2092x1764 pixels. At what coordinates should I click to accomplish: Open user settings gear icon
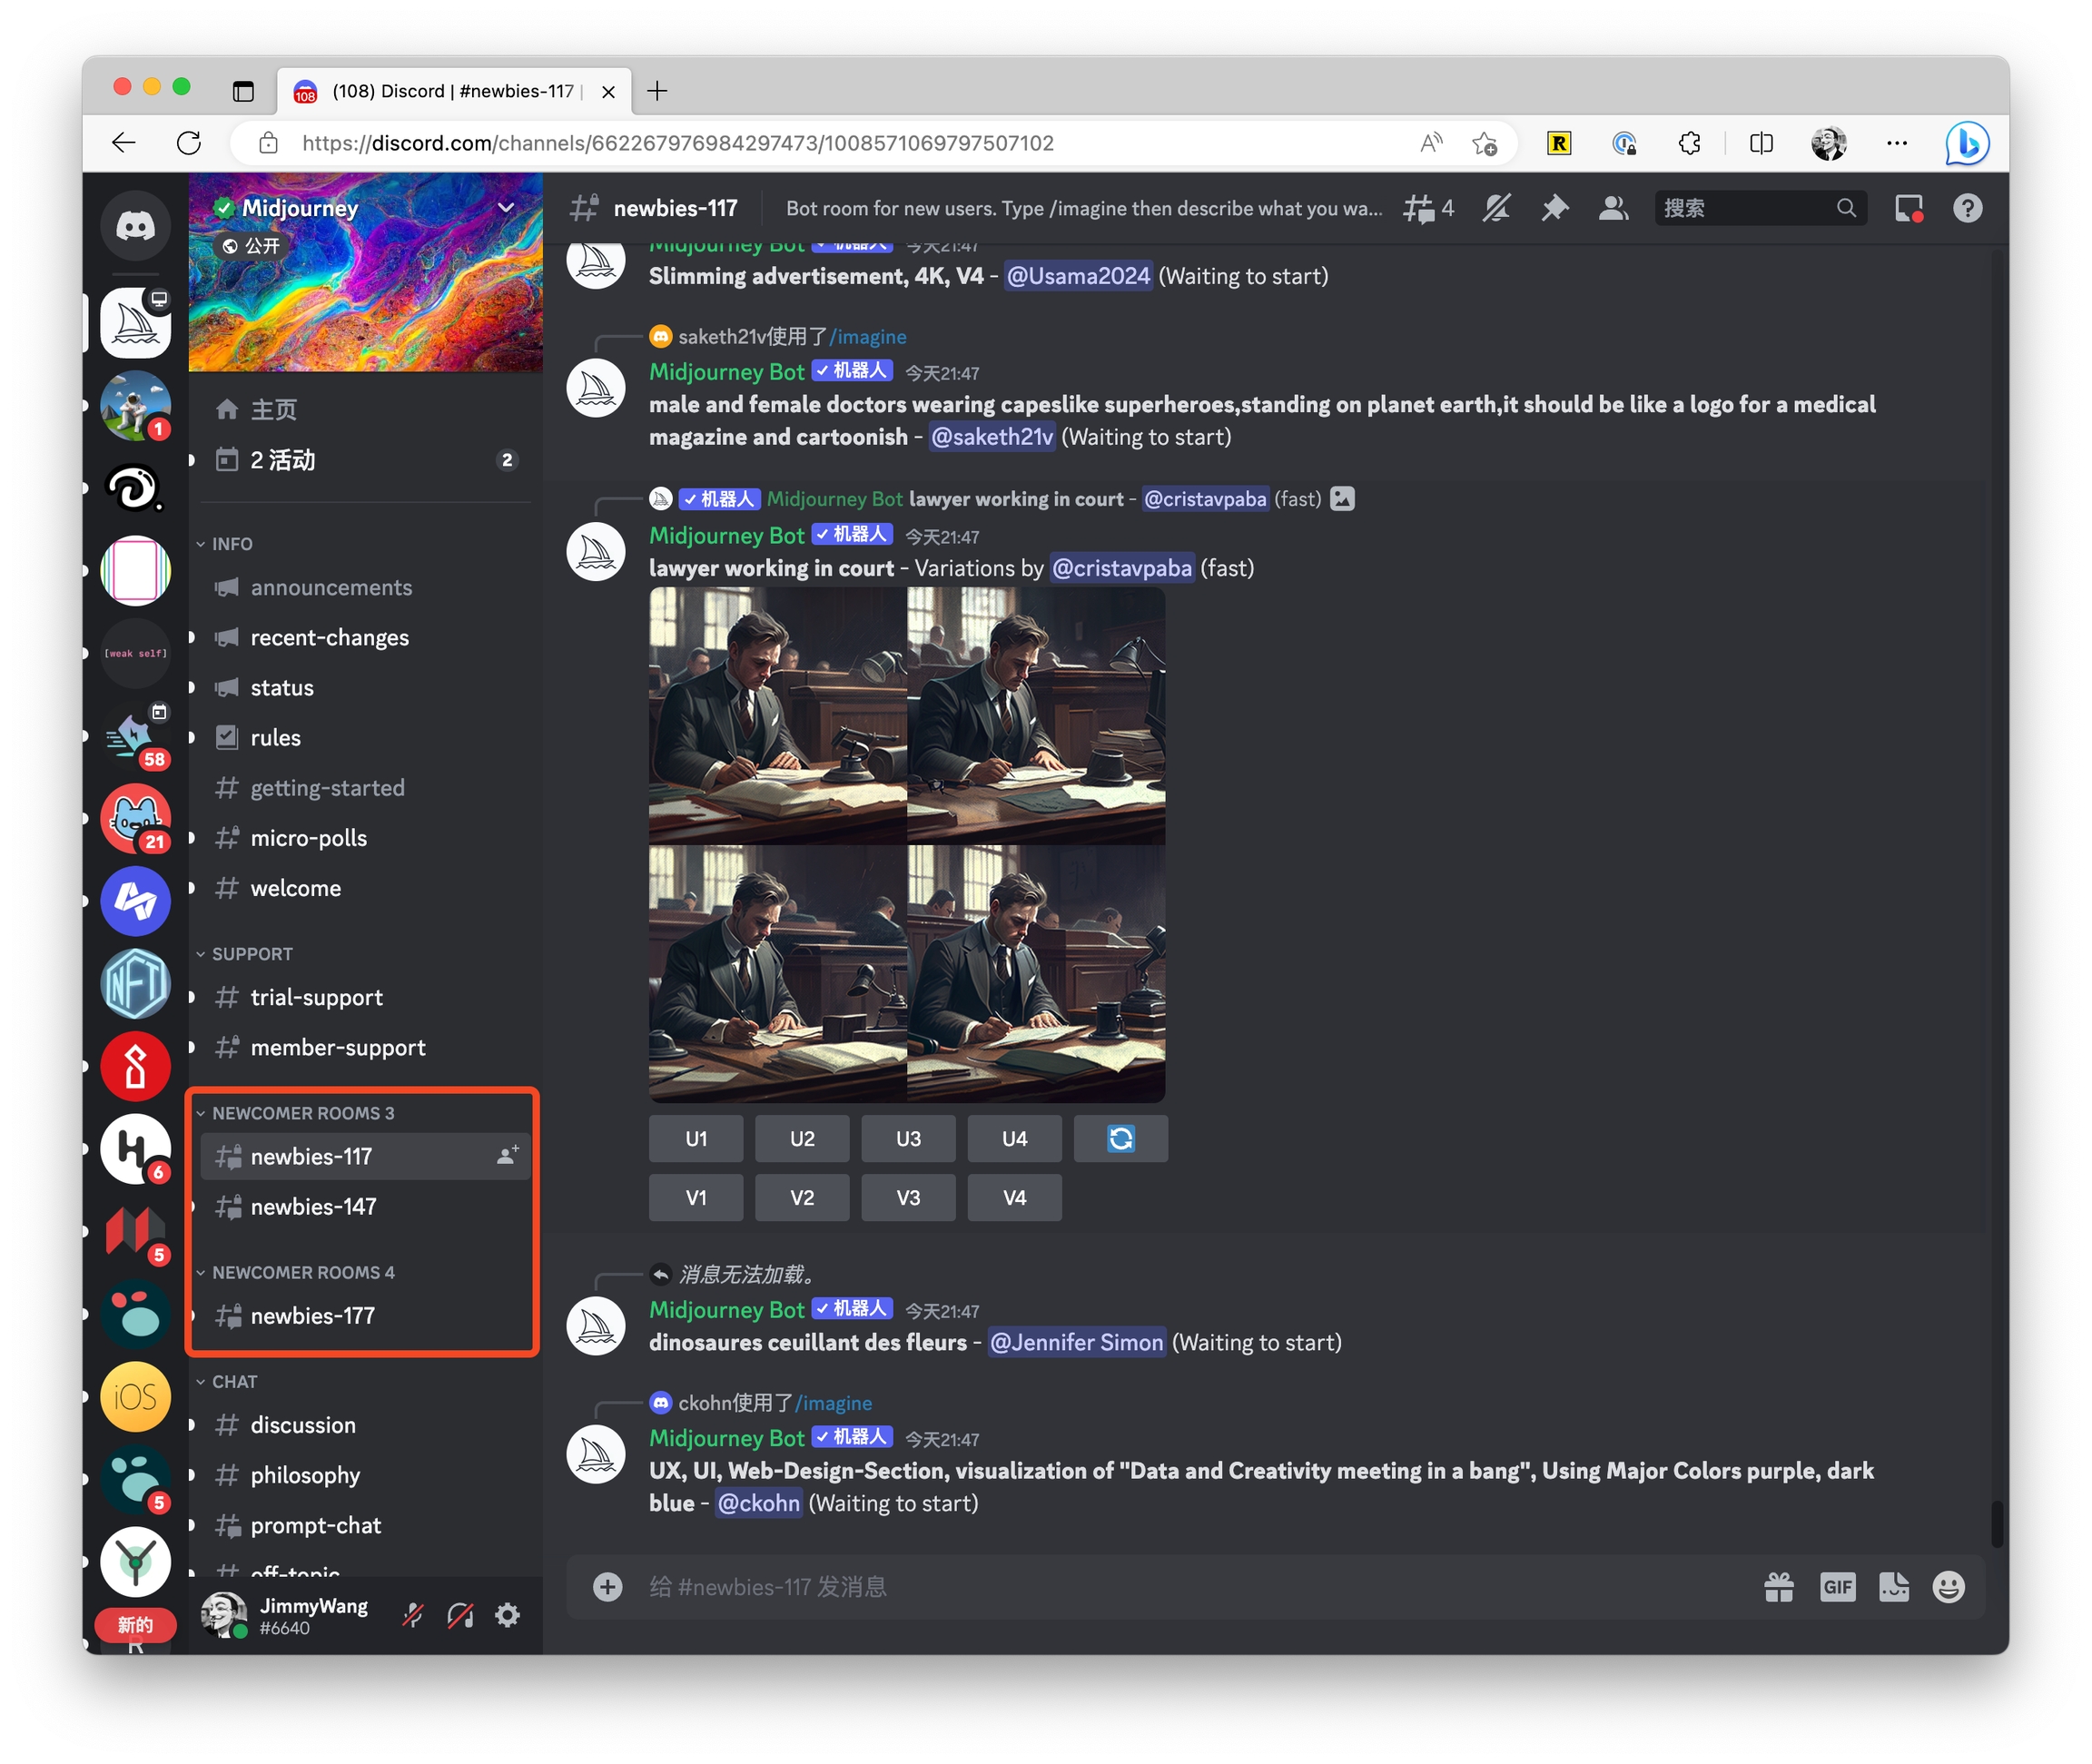click(508, 1615)
